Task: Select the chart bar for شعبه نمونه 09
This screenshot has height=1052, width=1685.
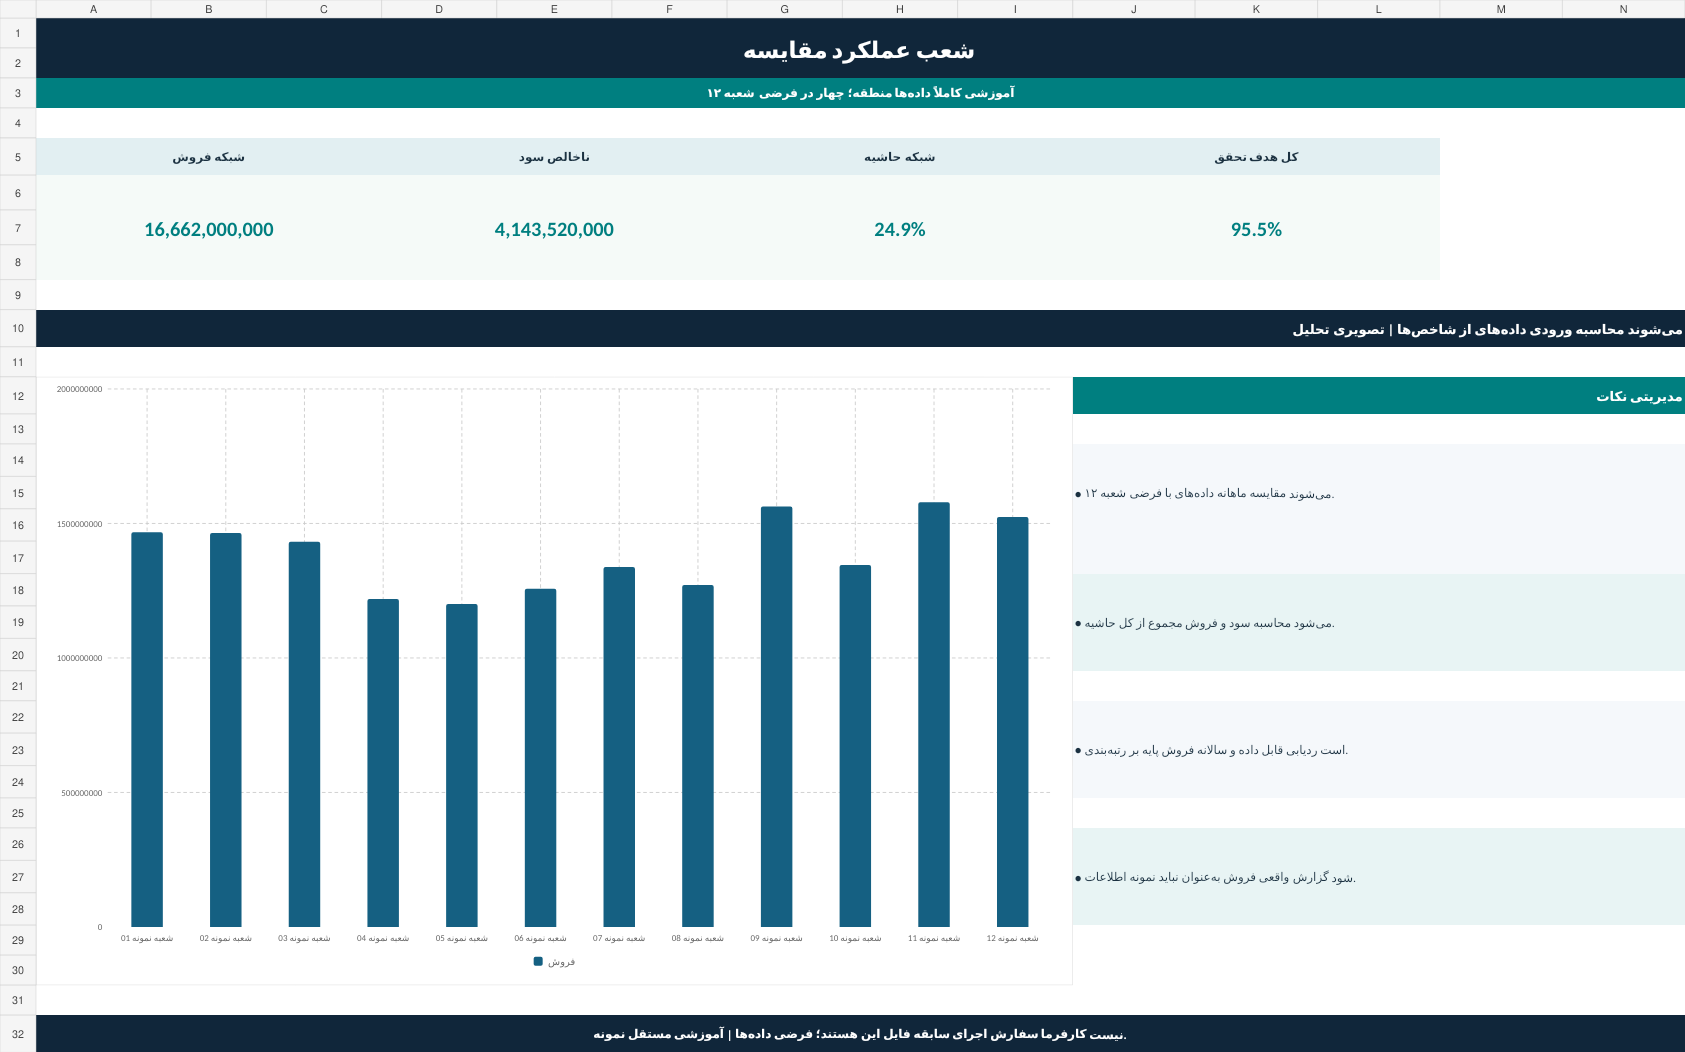Action: point(776,716)
